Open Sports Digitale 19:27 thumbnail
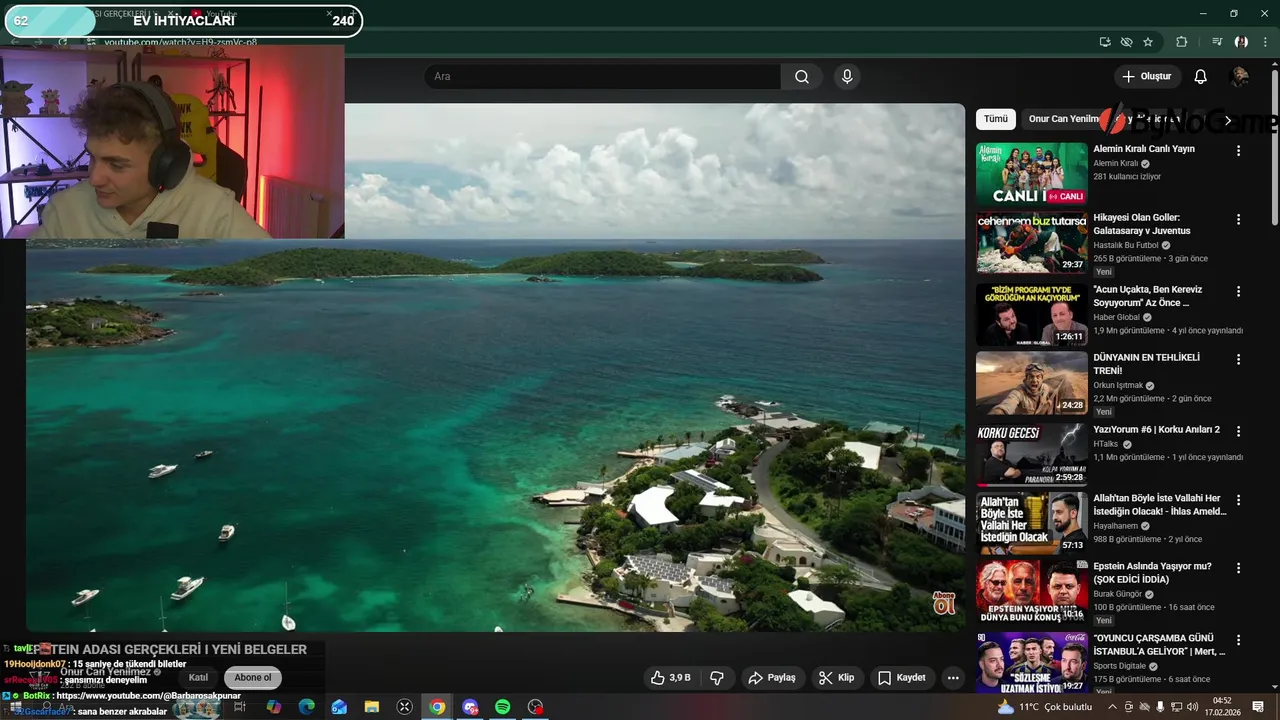Viewport: 1280px width, 720px height. click(x=1031, y=662)
